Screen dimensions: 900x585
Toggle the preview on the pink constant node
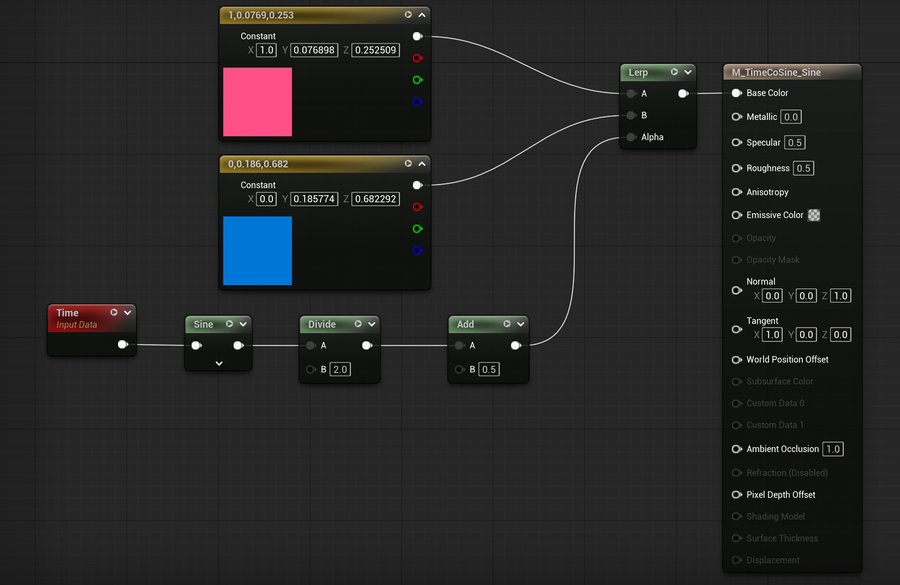(408, 14)
